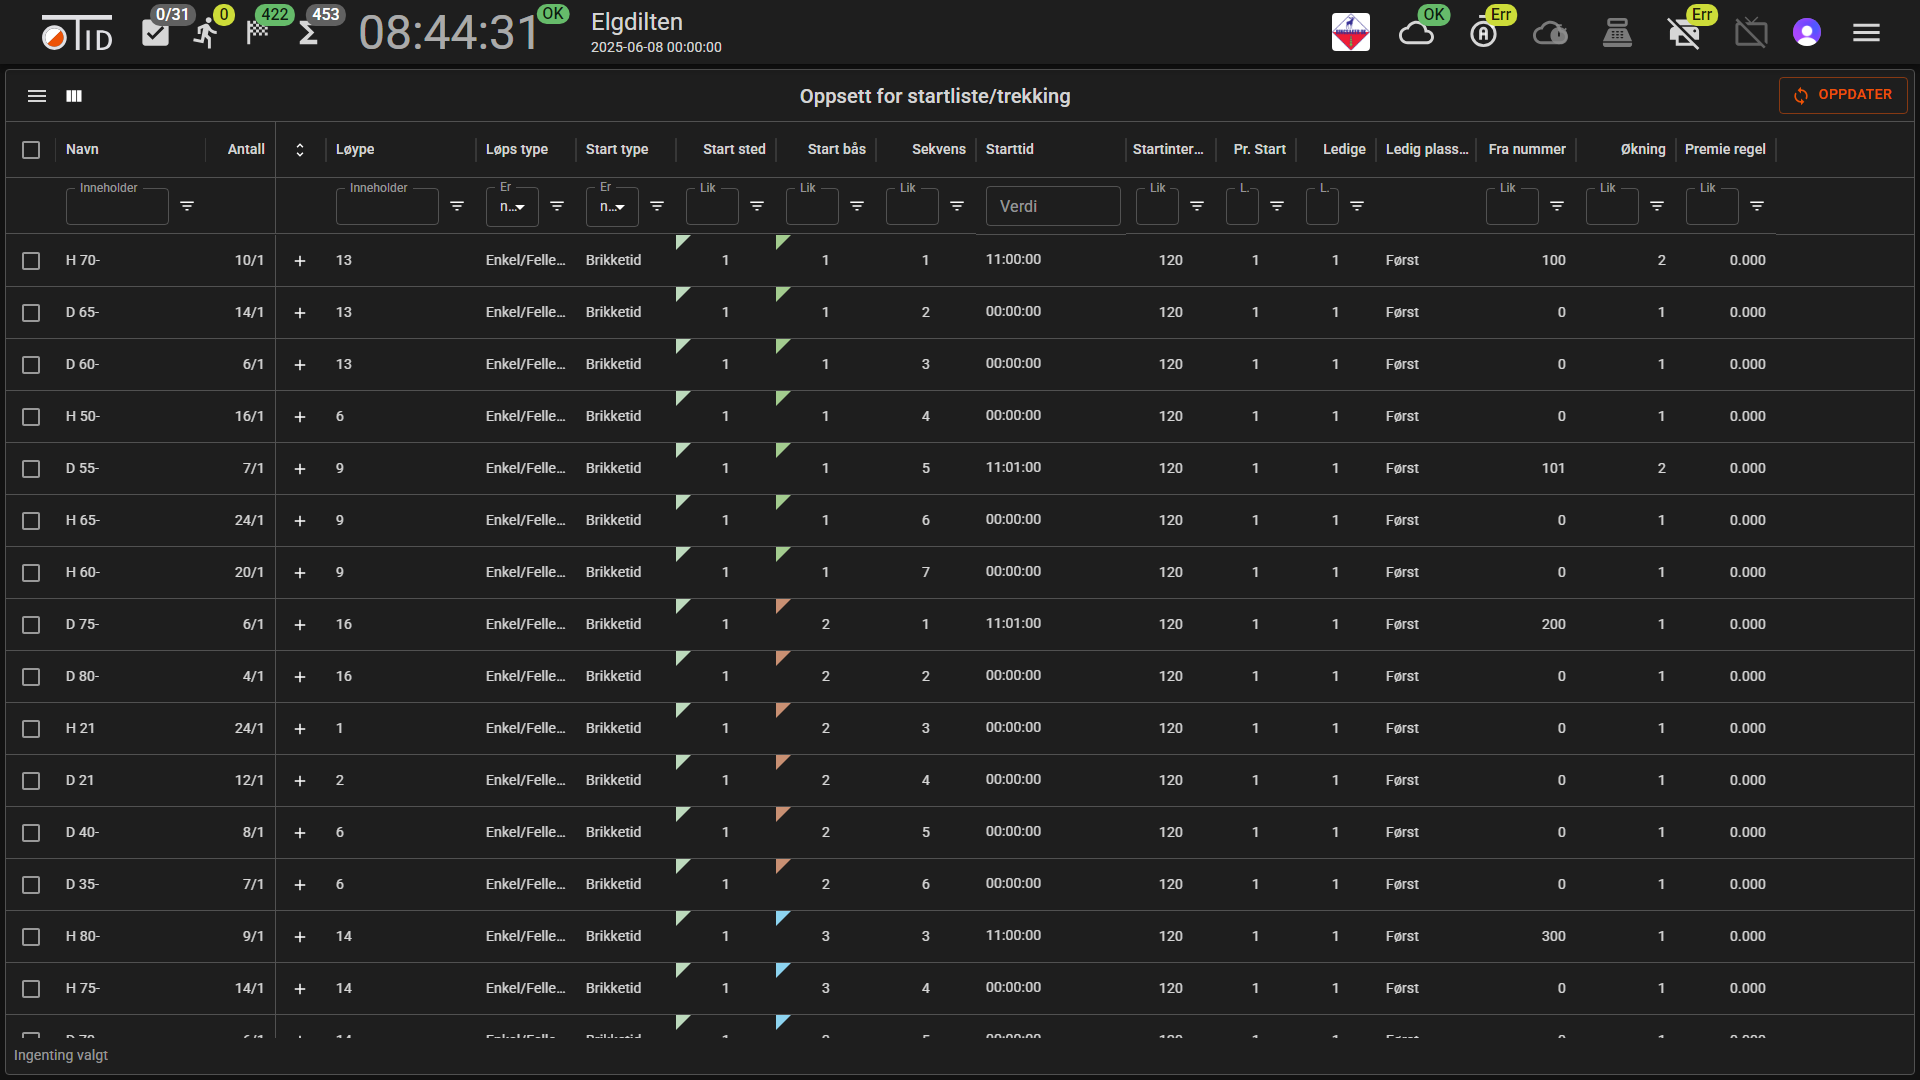Toggle the column chooser icon
Image resolution: width=1920 pixels, height=1080 pixels.
pyautogui.click(x=74, y=96)
